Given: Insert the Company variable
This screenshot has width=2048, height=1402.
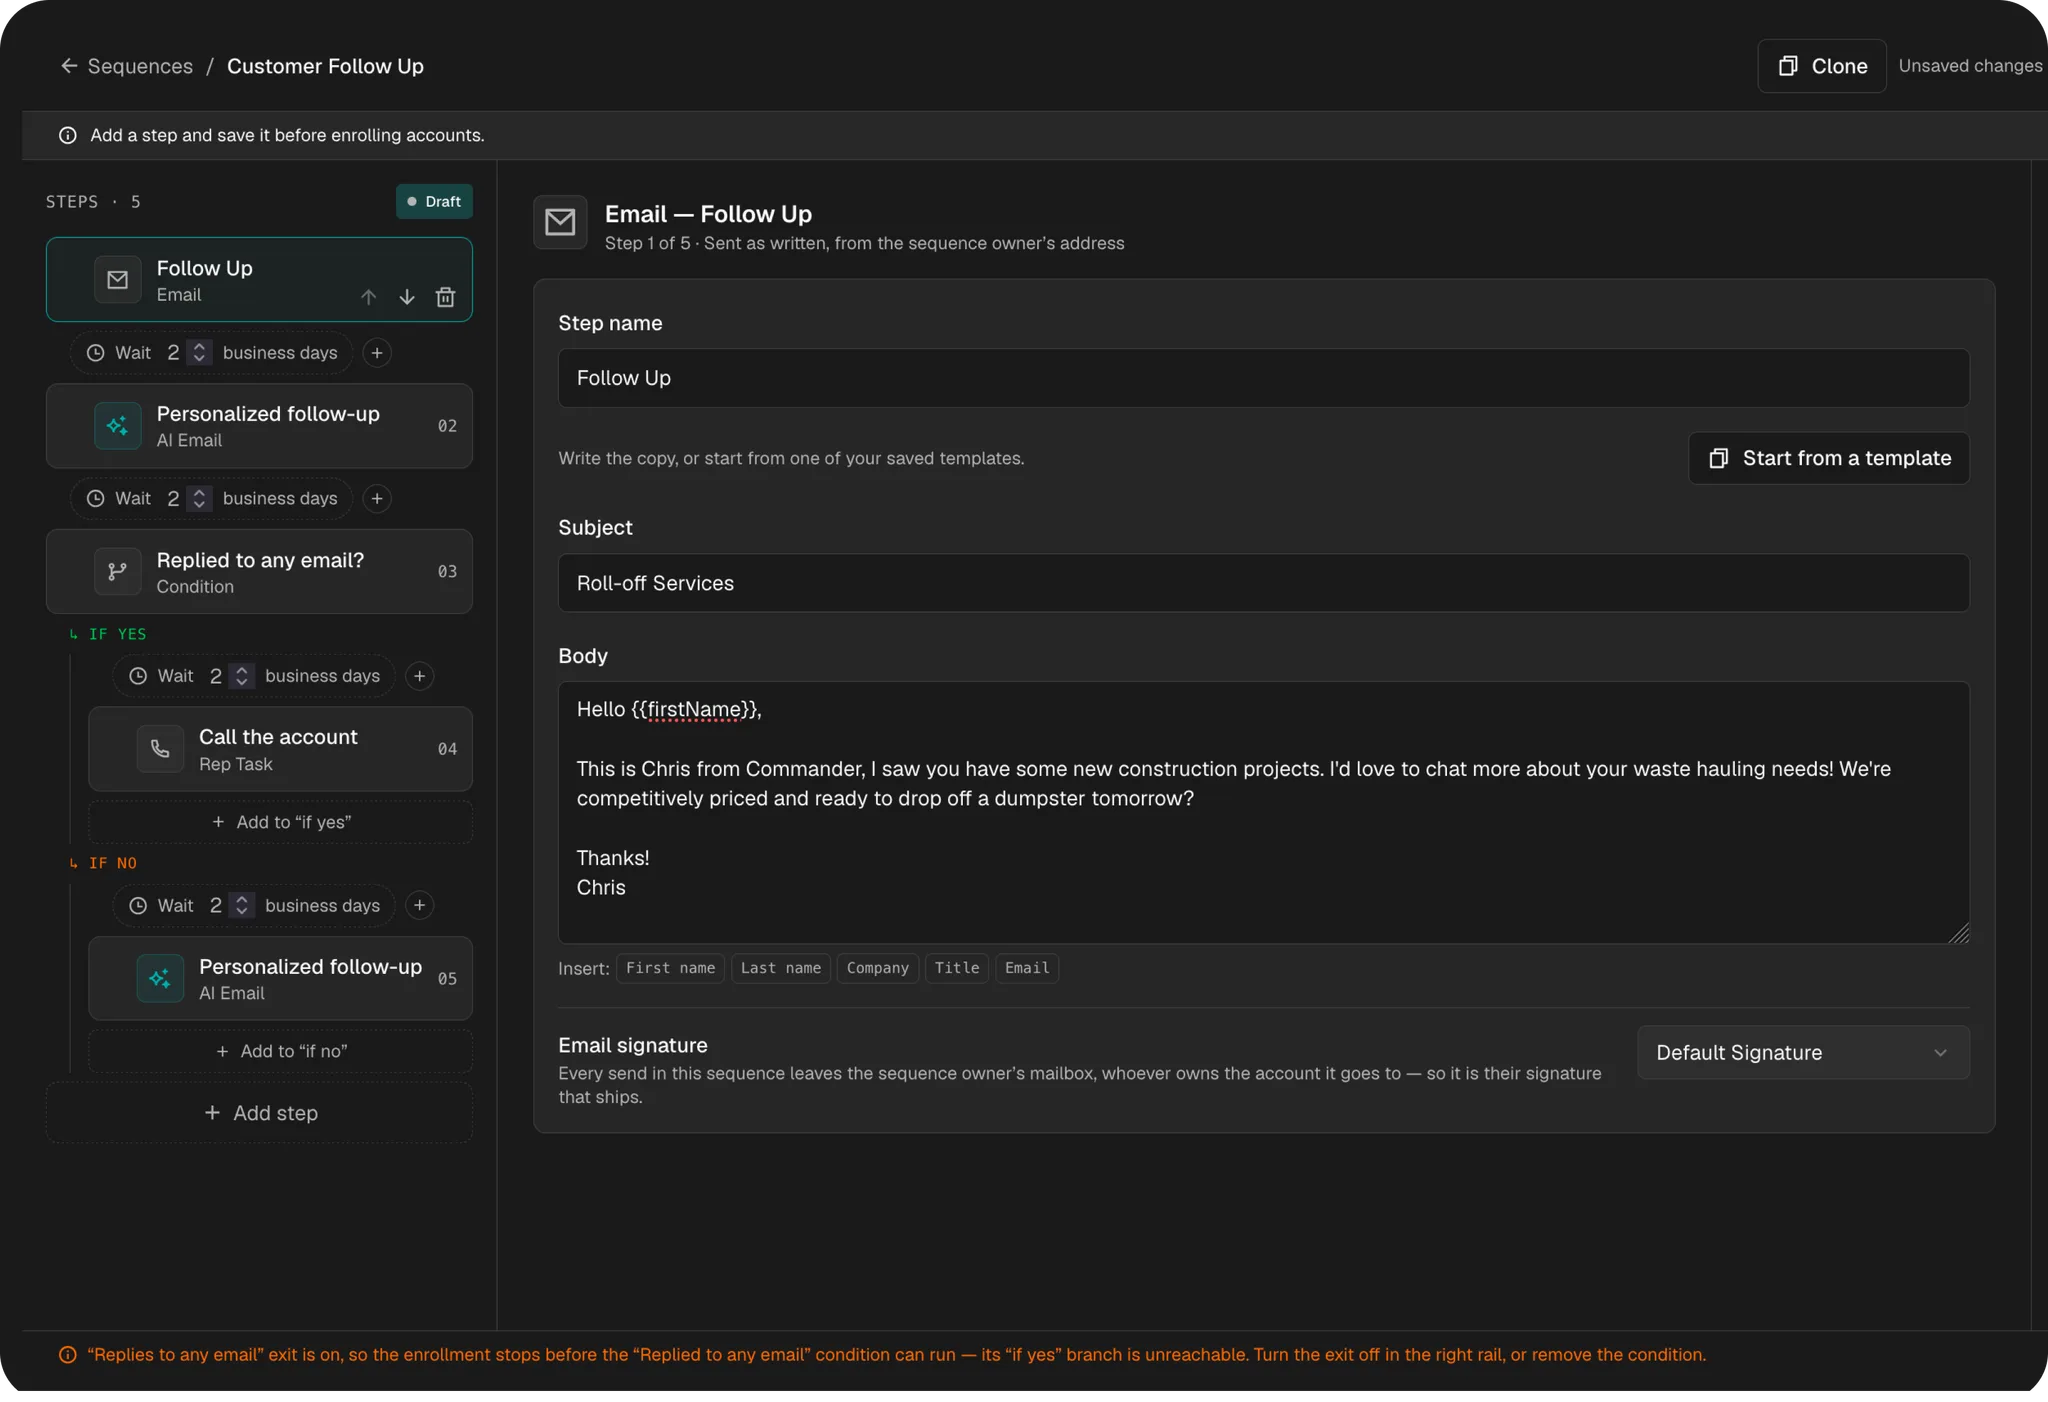Looking at the screenshot, I should [x=878, y=968].
